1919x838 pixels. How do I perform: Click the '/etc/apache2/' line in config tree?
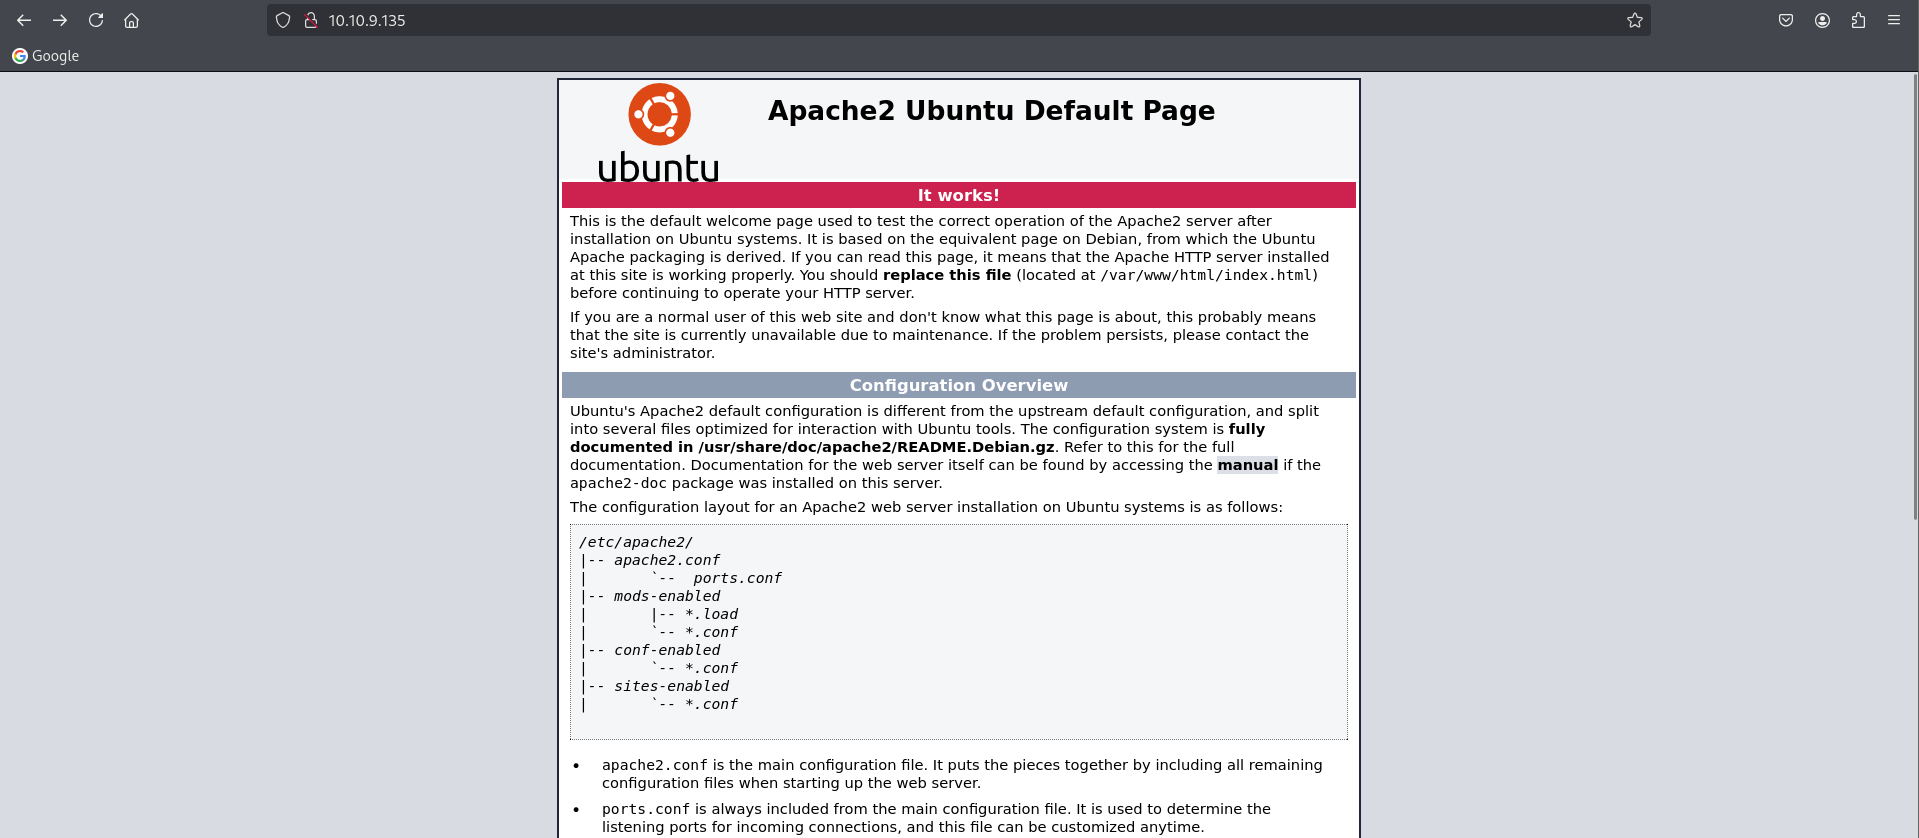(x=636, y=542)
